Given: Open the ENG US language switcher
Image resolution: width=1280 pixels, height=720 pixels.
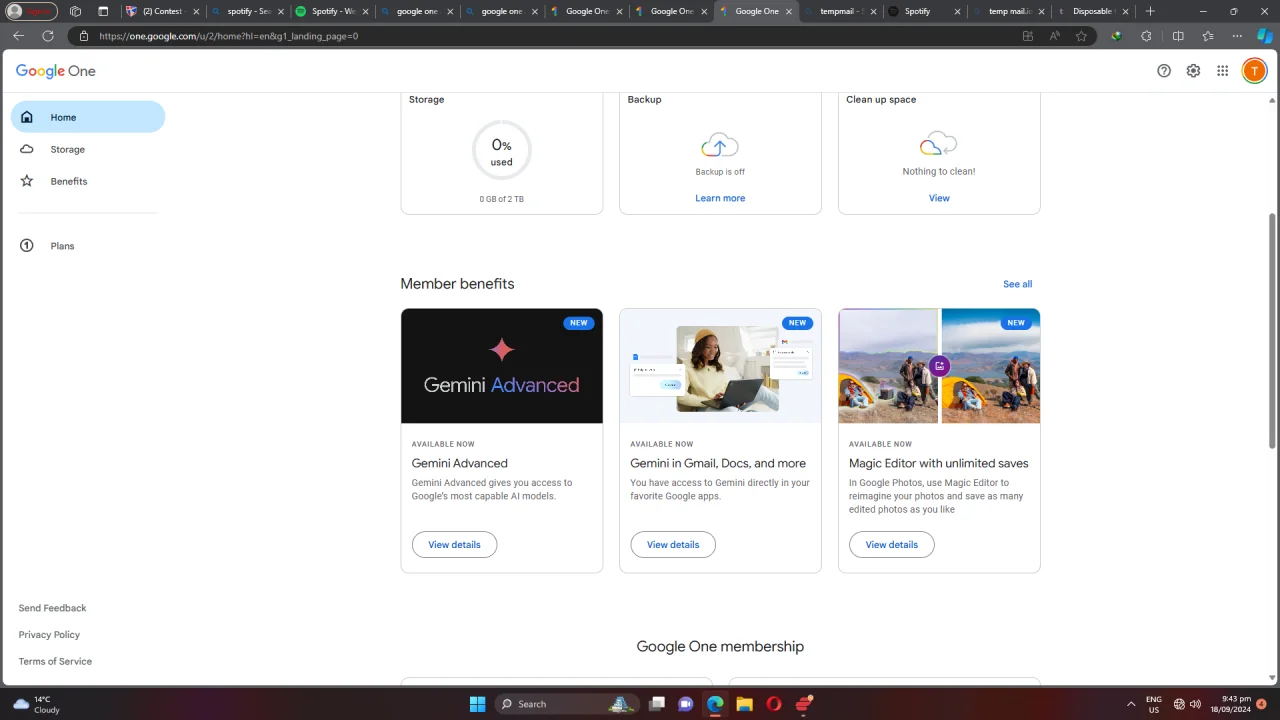Looking at the screenshot, I should (1153, 704).
